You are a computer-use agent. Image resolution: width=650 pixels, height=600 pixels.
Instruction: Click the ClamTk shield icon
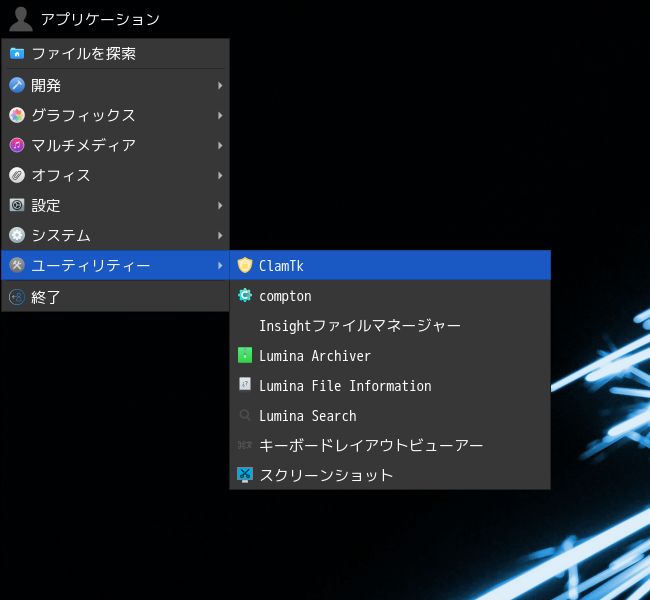245,265
